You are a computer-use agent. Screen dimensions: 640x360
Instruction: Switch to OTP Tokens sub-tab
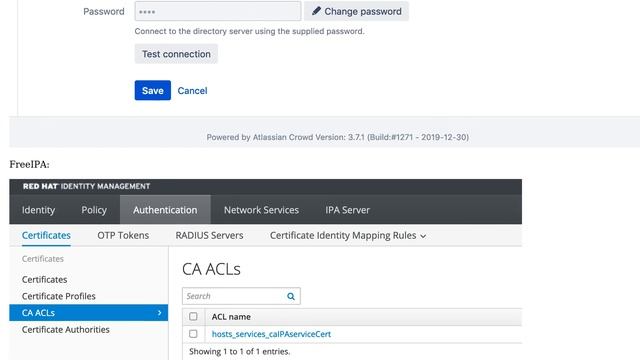123,236
